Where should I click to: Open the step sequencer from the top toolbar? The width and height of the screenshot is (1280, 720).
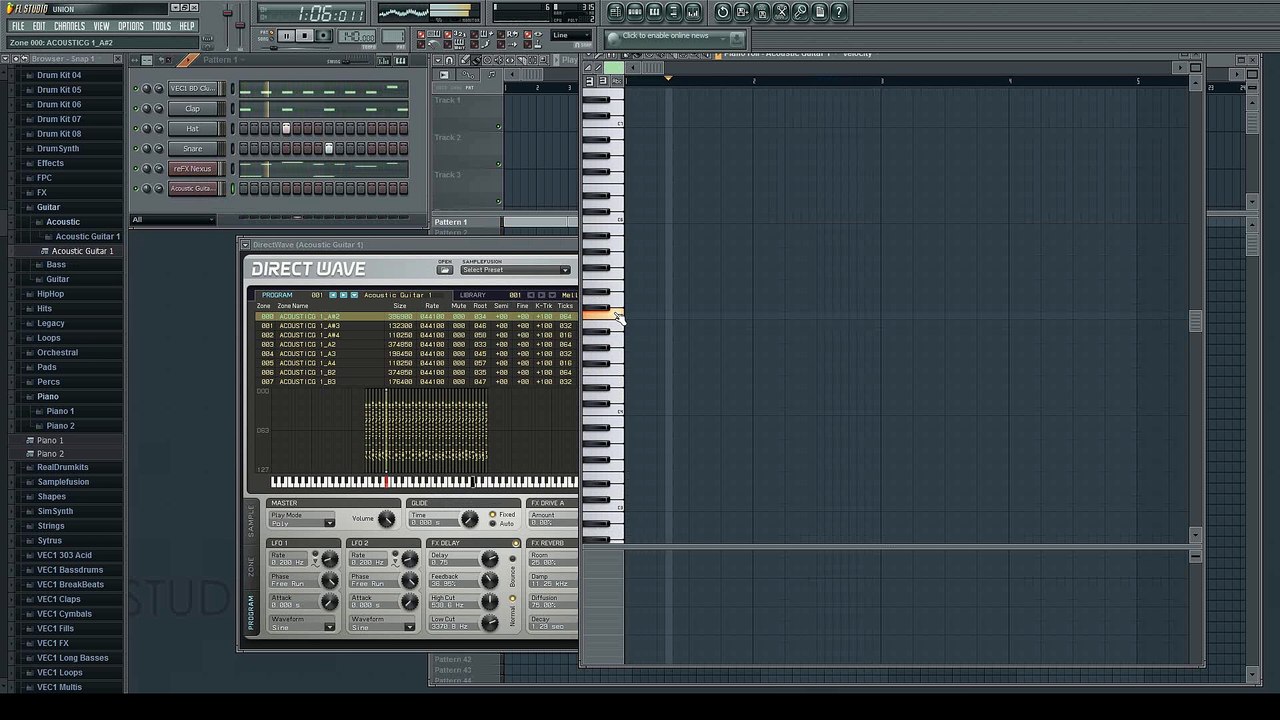point(635,12)
